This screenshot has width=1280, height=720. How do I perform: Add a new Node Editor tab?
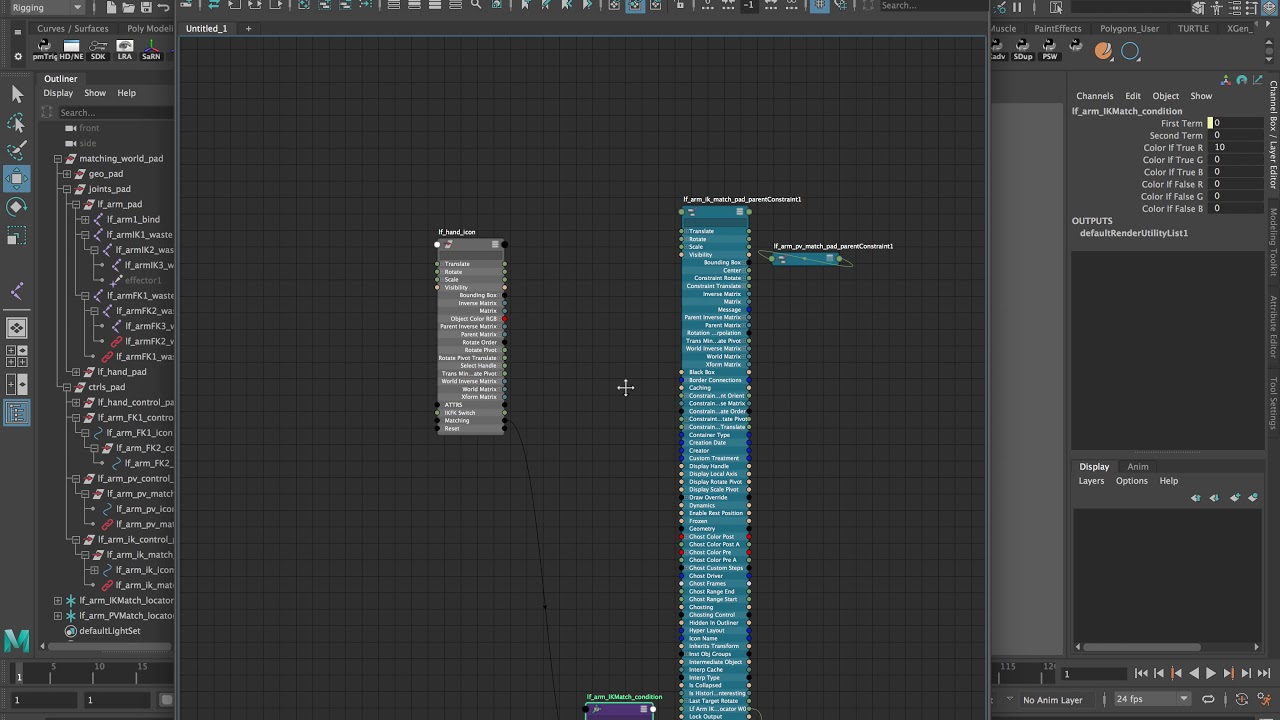(248, 29)
